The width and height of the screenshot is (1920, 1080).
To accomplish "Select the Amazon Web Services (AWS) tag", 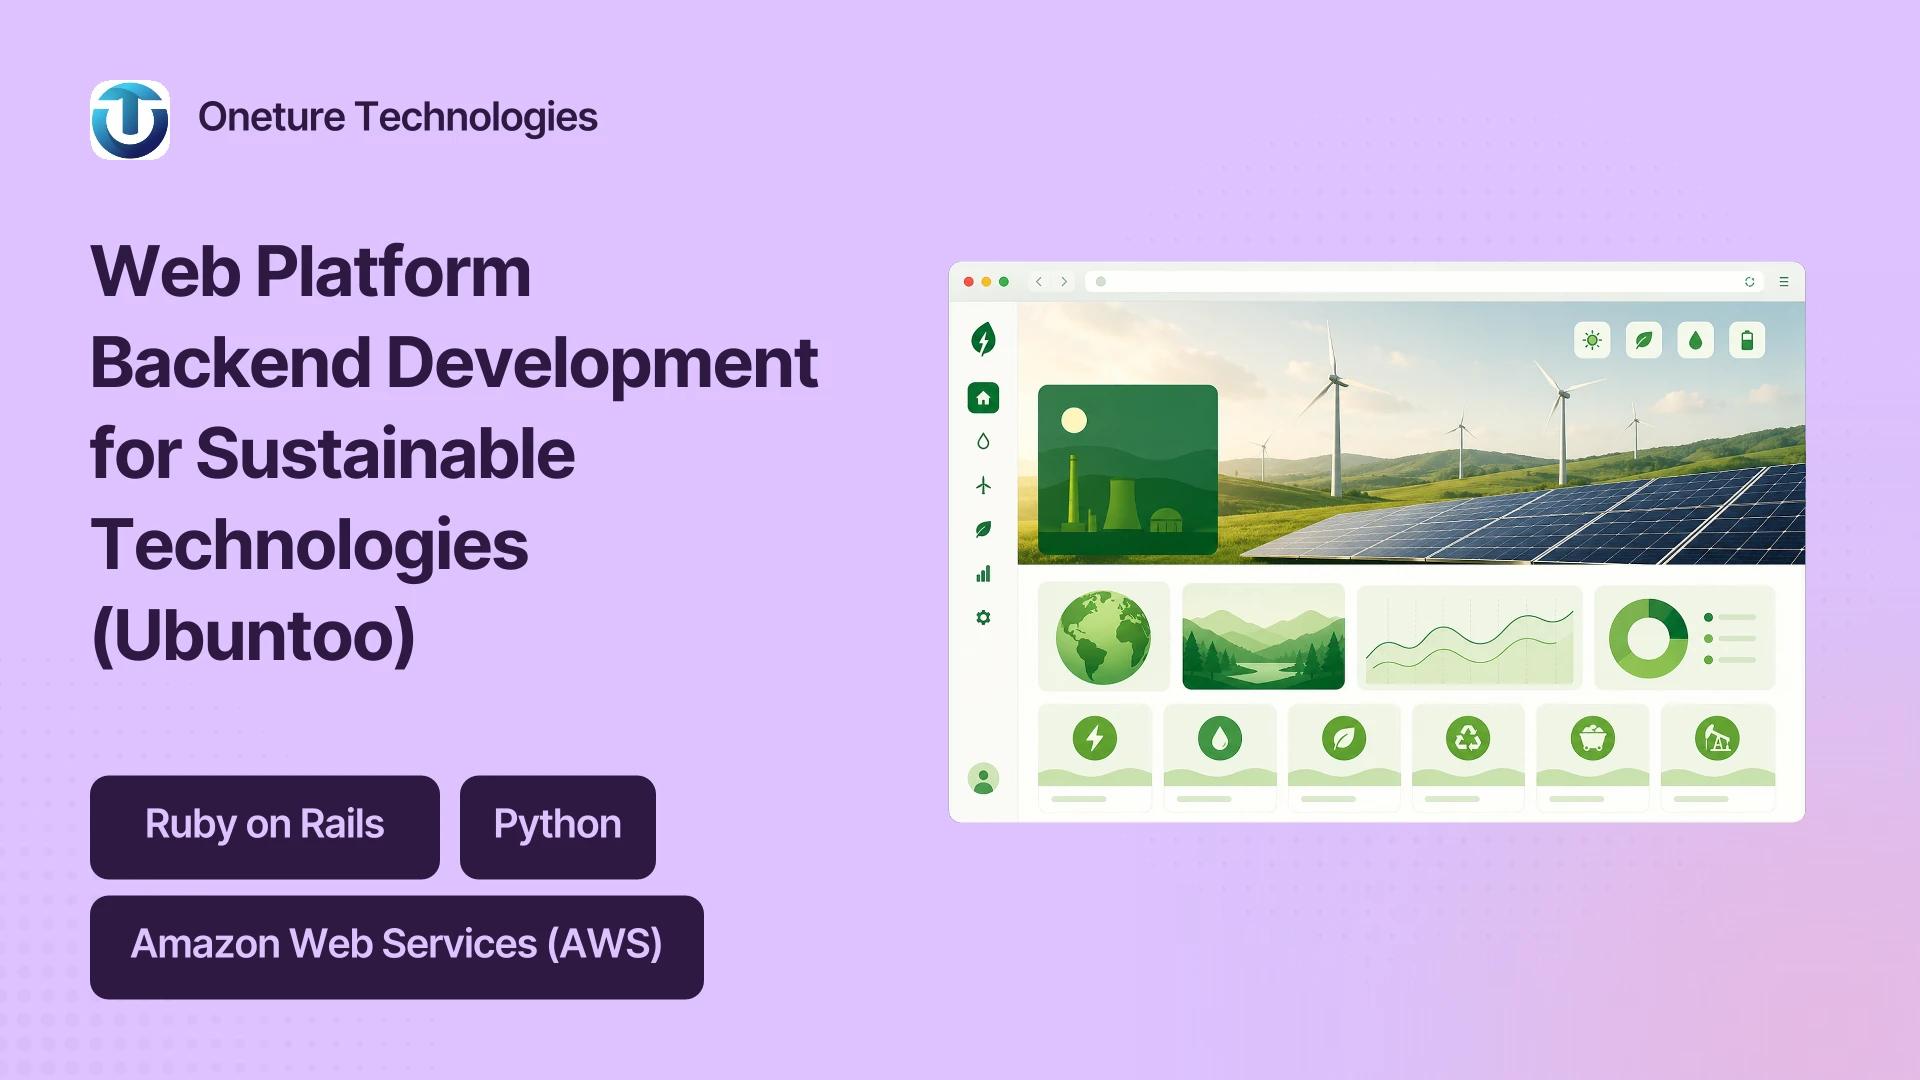I will coord(397,947).
